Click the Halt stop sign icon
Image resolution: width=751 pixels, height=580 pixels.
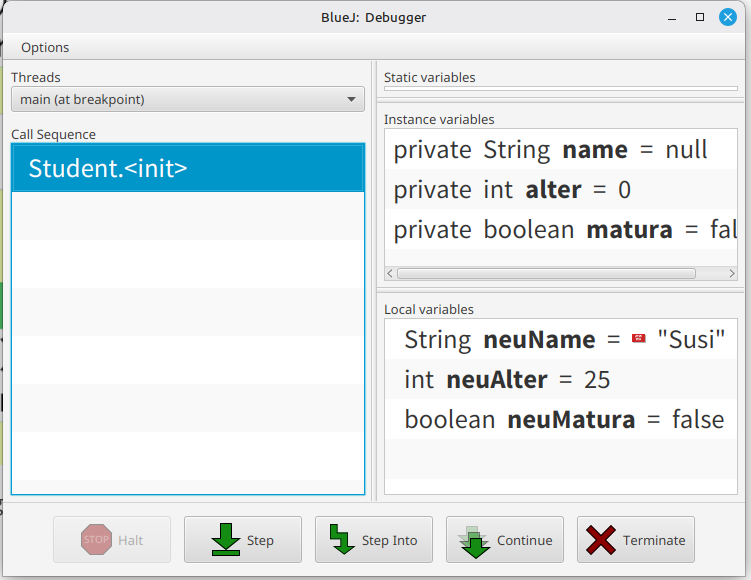click(x=96, y=540)
